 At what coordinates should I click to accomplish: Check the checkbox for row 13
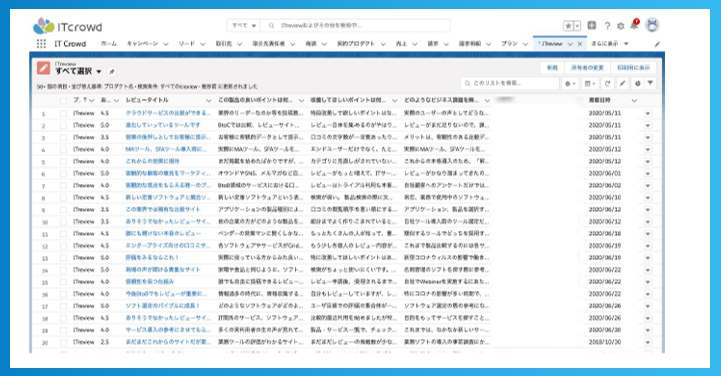click(x=63, y=258)
